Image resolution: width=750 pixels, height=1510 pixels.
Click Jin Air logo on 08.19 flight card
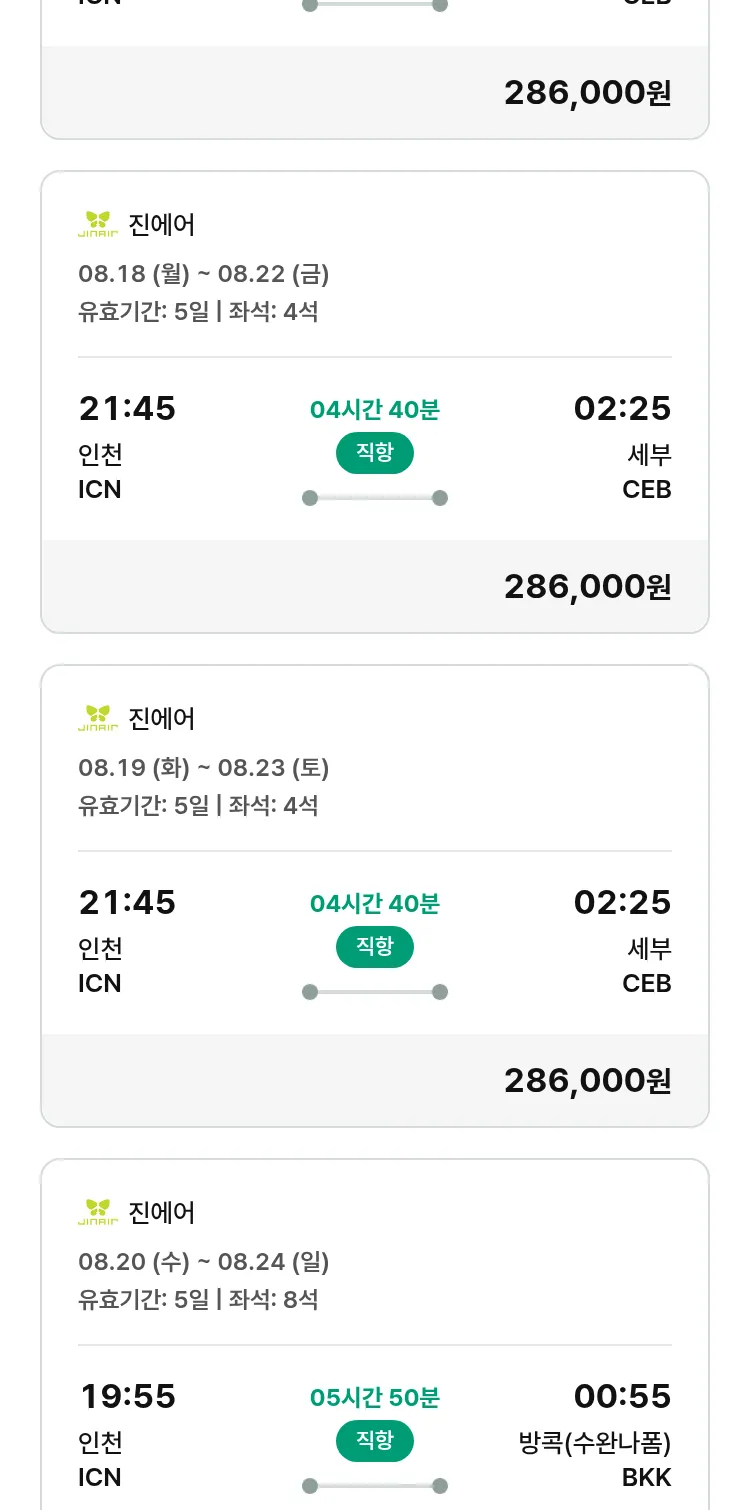click(98, 719)
